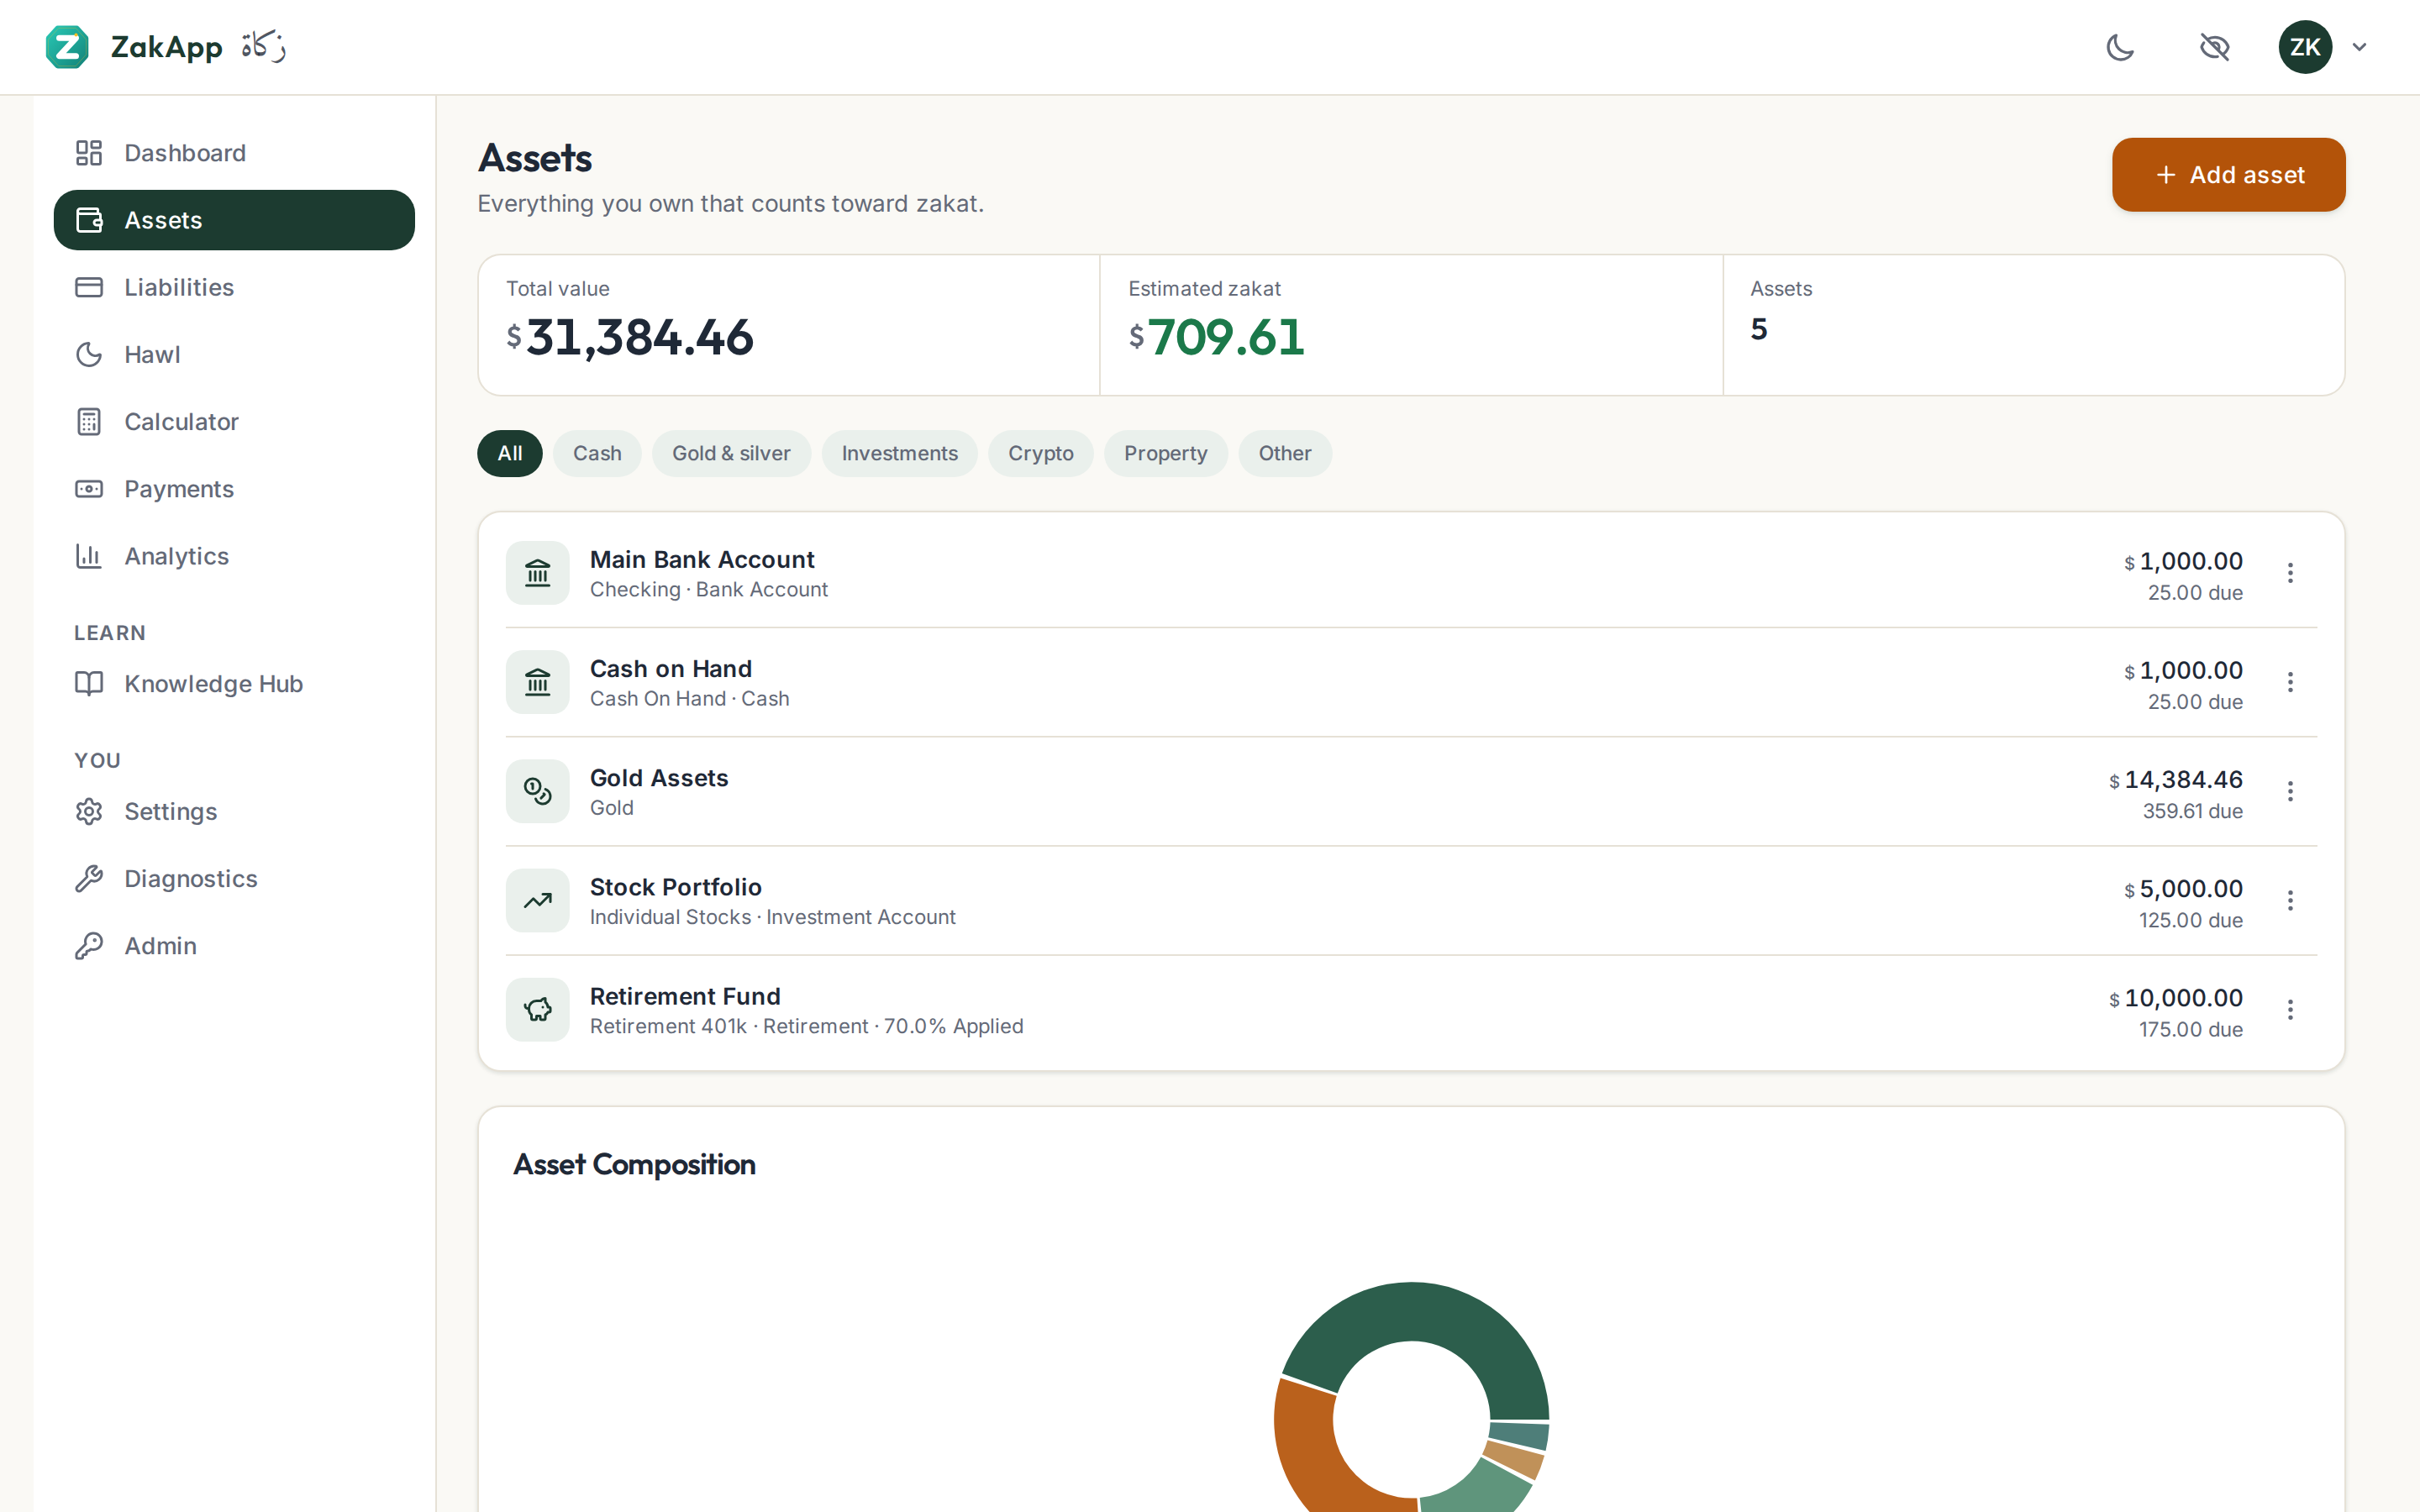
Task: Click the dark green donut chart segment
Action: [x=1430, y=1313]
